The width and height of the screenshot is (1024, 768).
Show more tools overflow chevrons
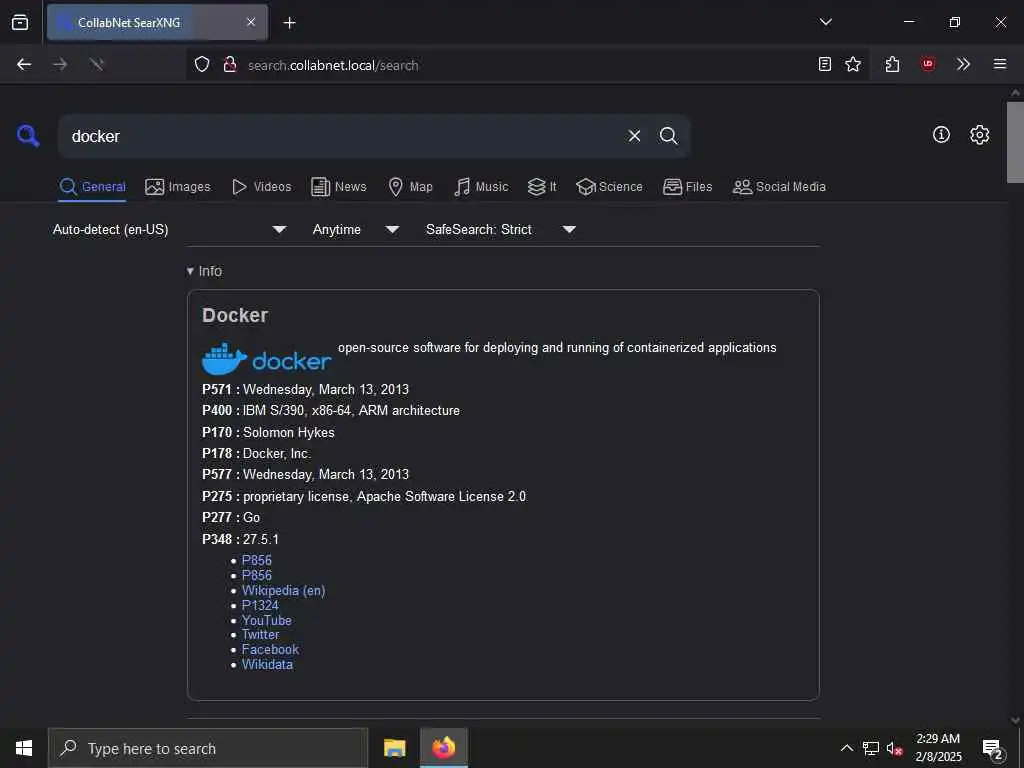point(963,64)
